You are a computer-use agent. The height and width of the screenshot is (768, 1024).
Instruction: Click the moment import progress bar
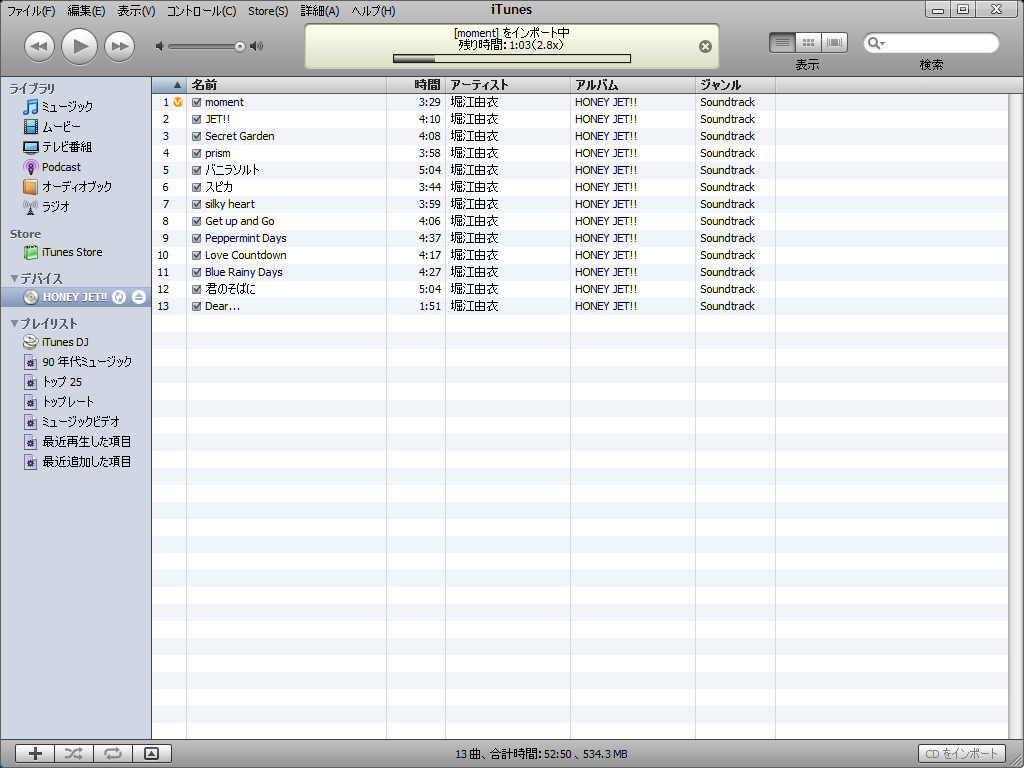pos(512,59)
